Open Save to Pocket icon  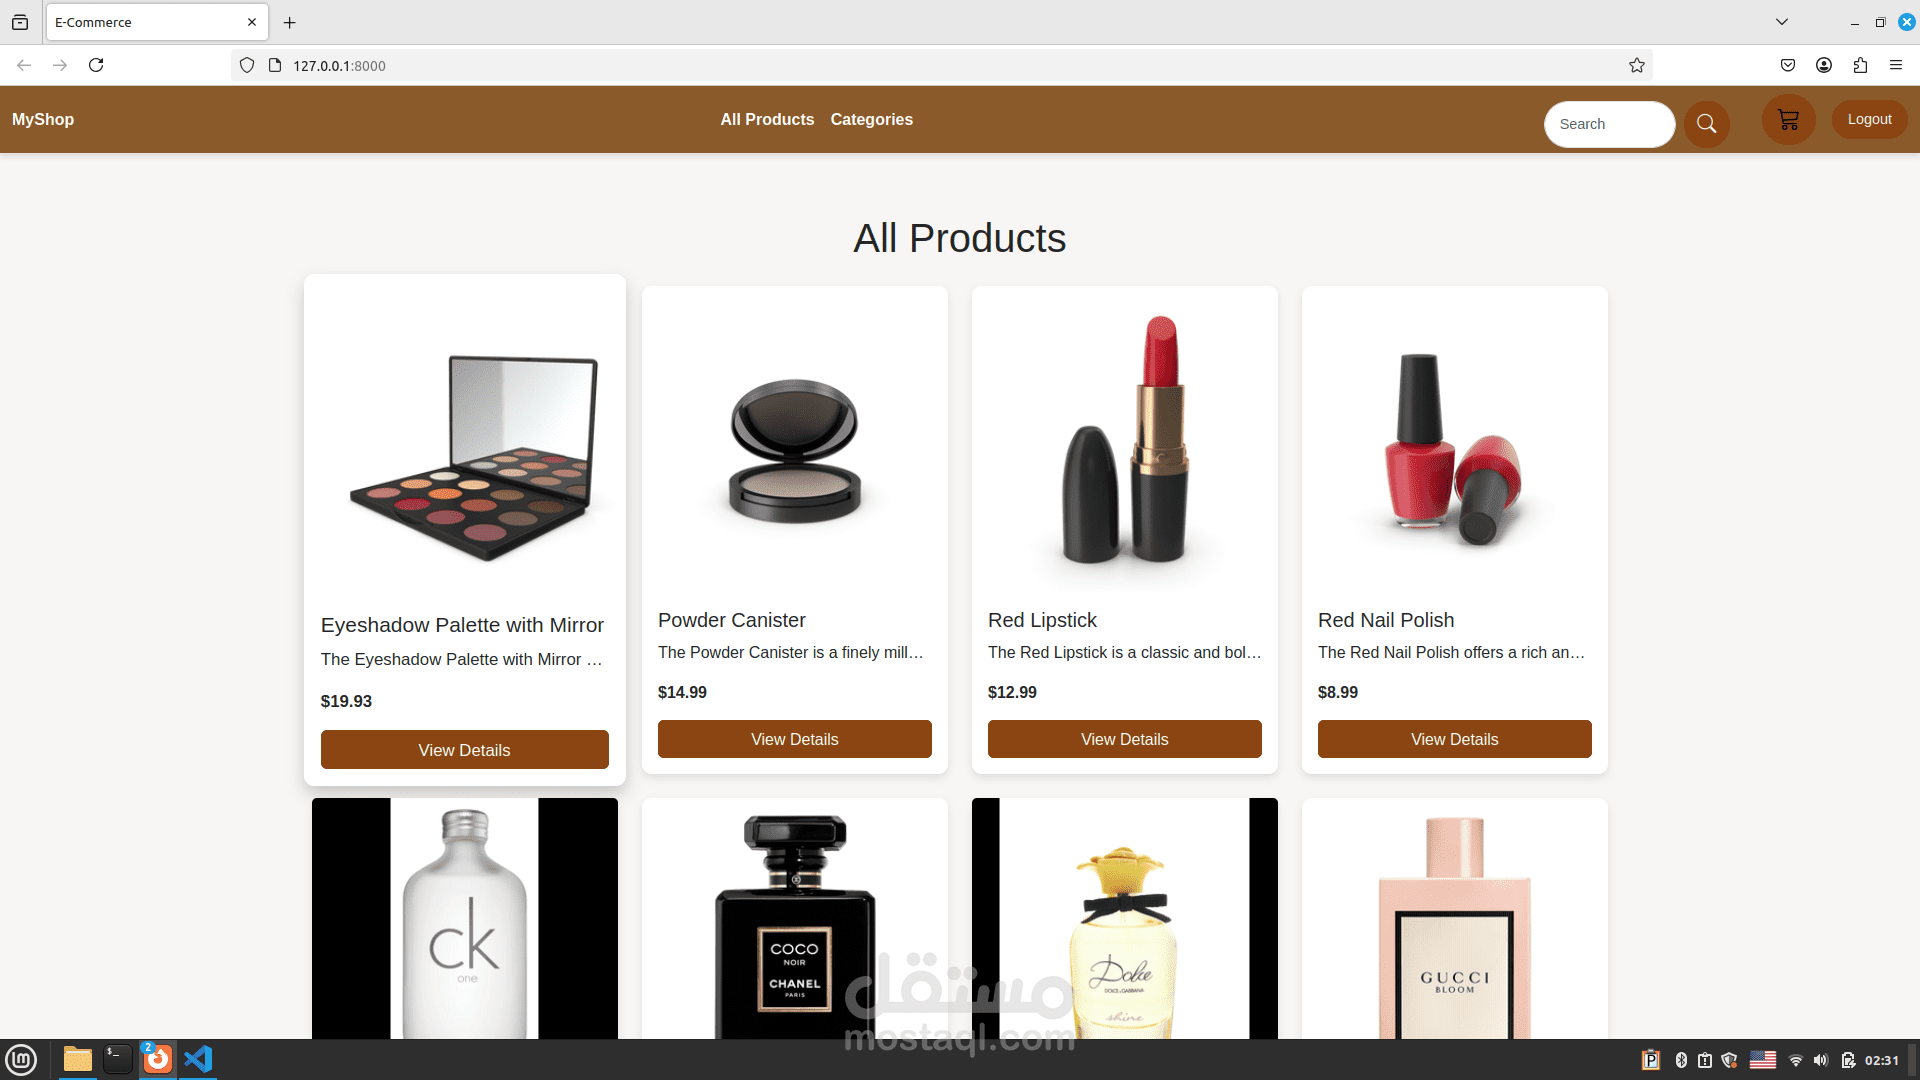click(1788, 65)
